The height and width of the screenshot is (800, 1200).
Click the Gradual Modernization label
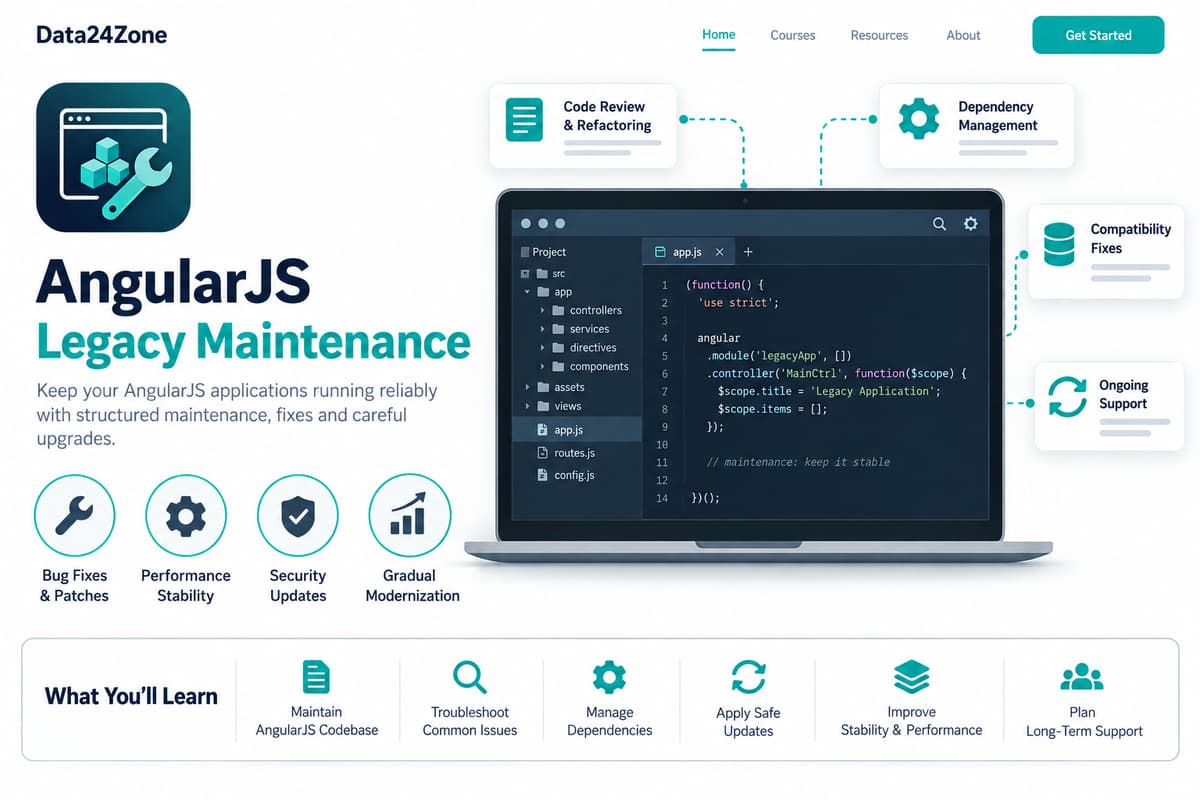click(x=412, y=585)
